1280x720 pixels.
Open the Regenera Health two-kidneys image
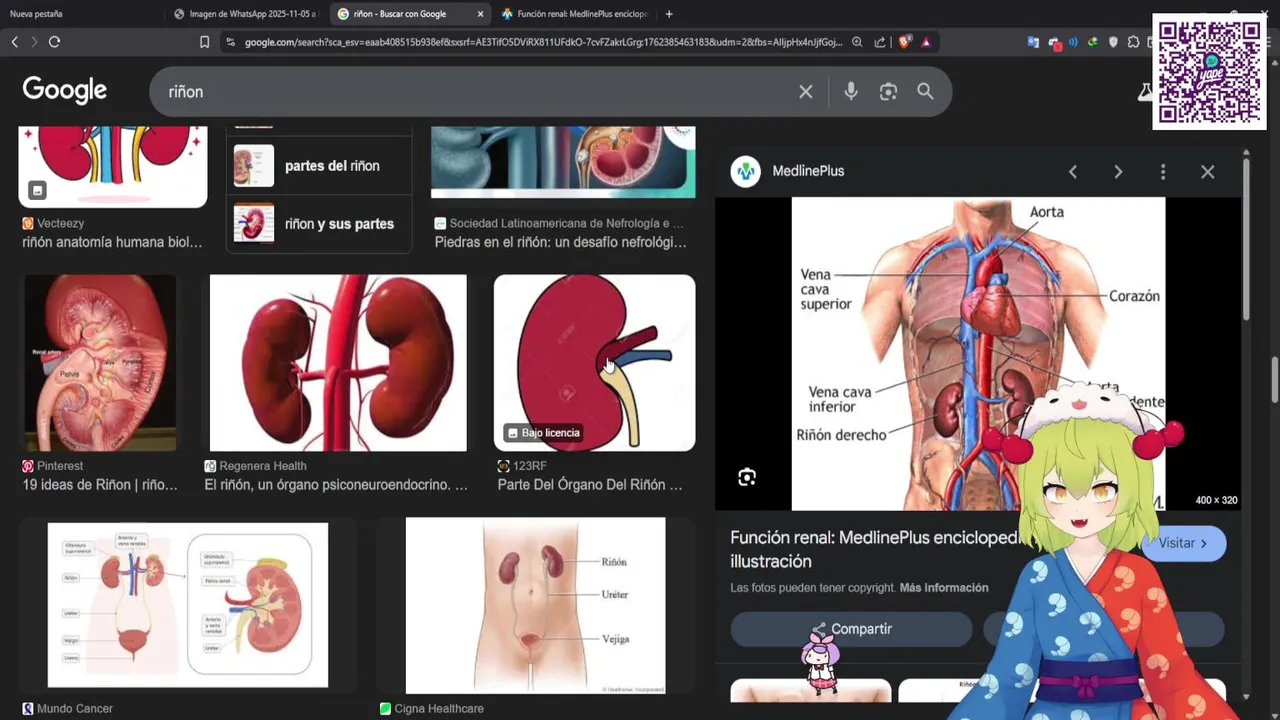point(338,363)
